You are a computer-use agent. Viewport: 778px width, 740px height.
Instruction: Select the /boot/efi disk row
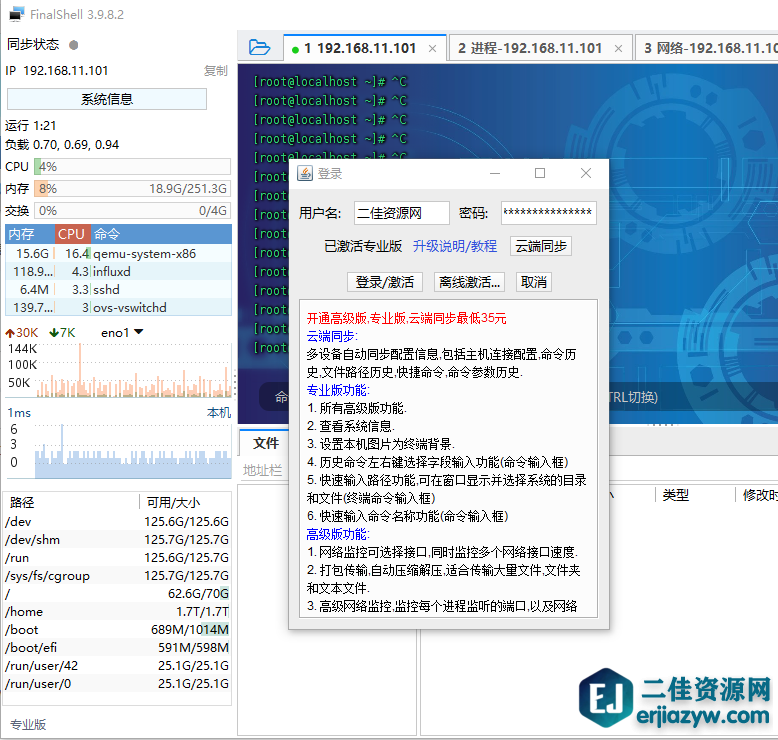(x=117, y=648)
